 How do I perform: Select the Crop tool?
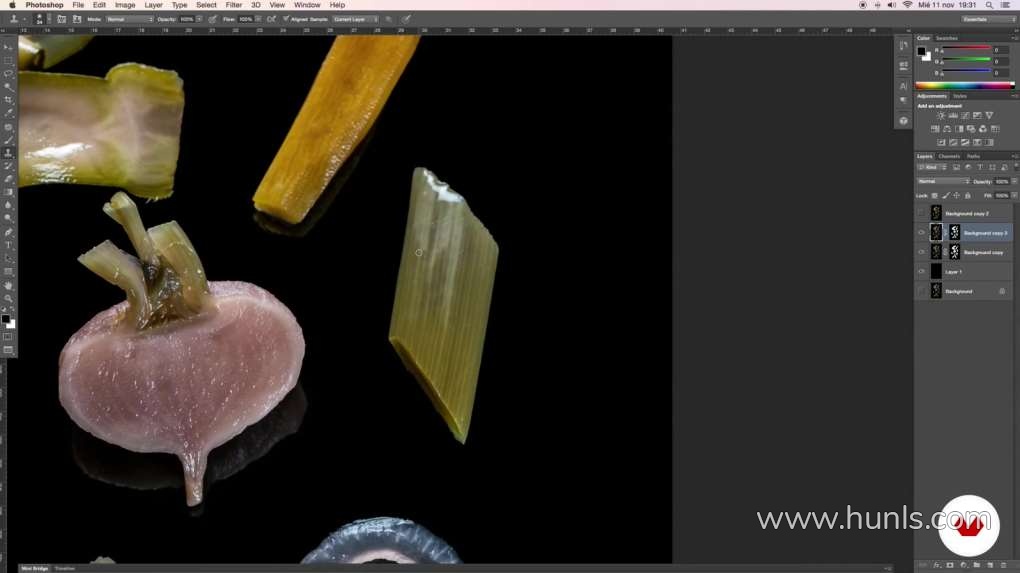8,100
